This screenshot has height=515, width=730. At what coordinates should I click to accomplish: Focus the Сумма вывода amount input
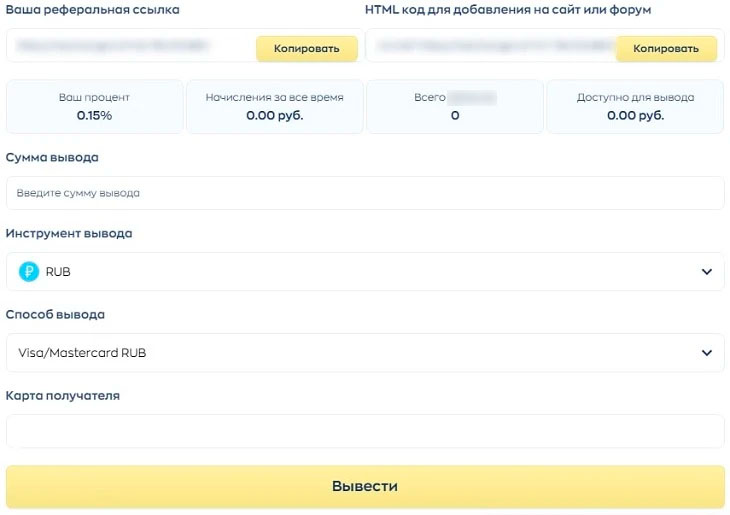(x=365, y=193)
